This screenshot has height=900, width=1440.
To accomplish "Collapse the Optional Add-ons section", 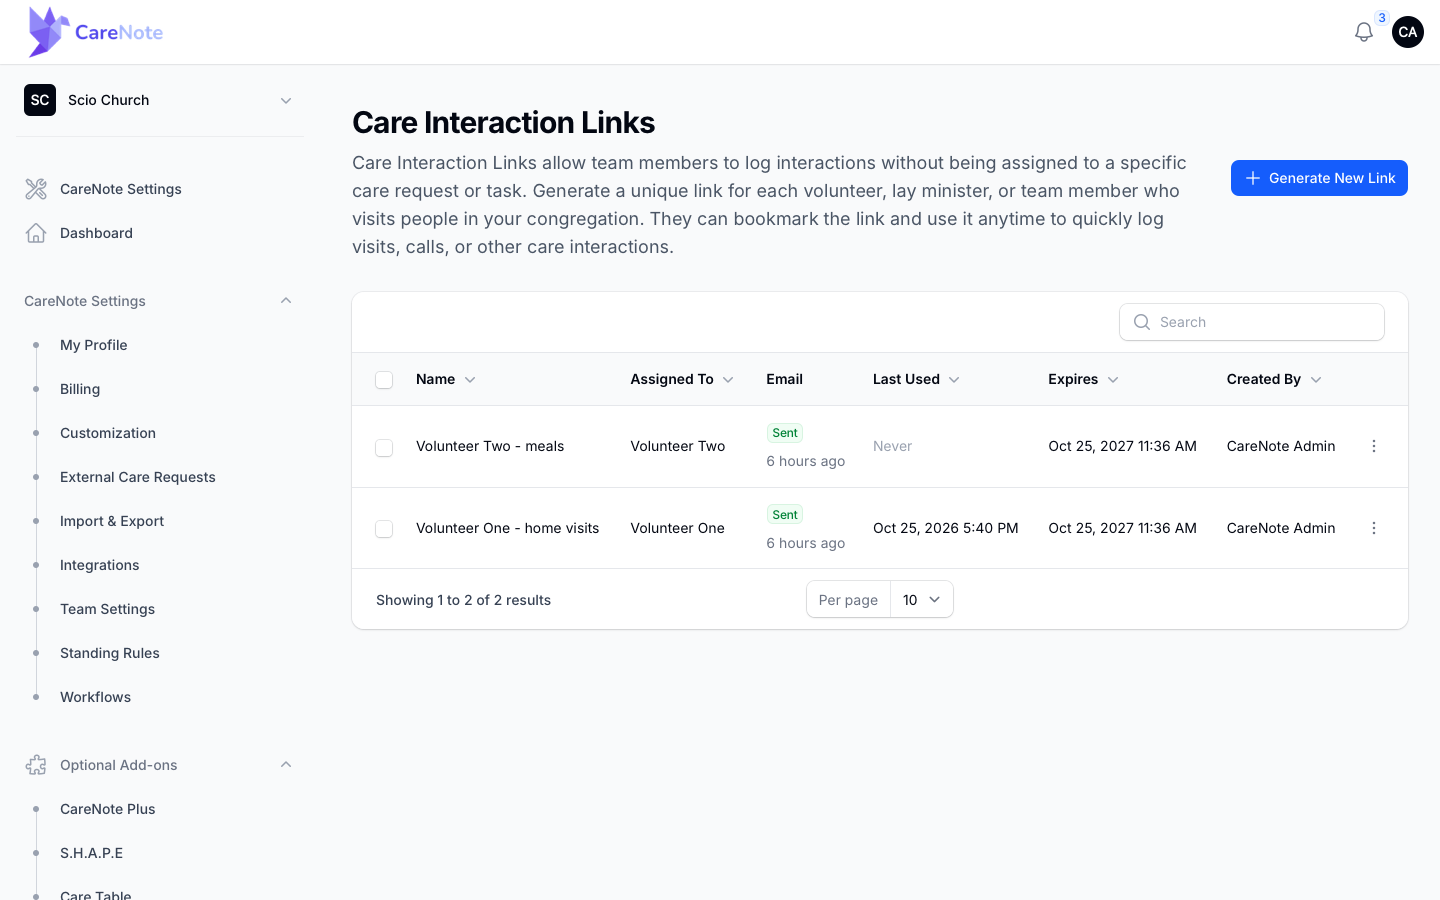I will pos(286,765).
